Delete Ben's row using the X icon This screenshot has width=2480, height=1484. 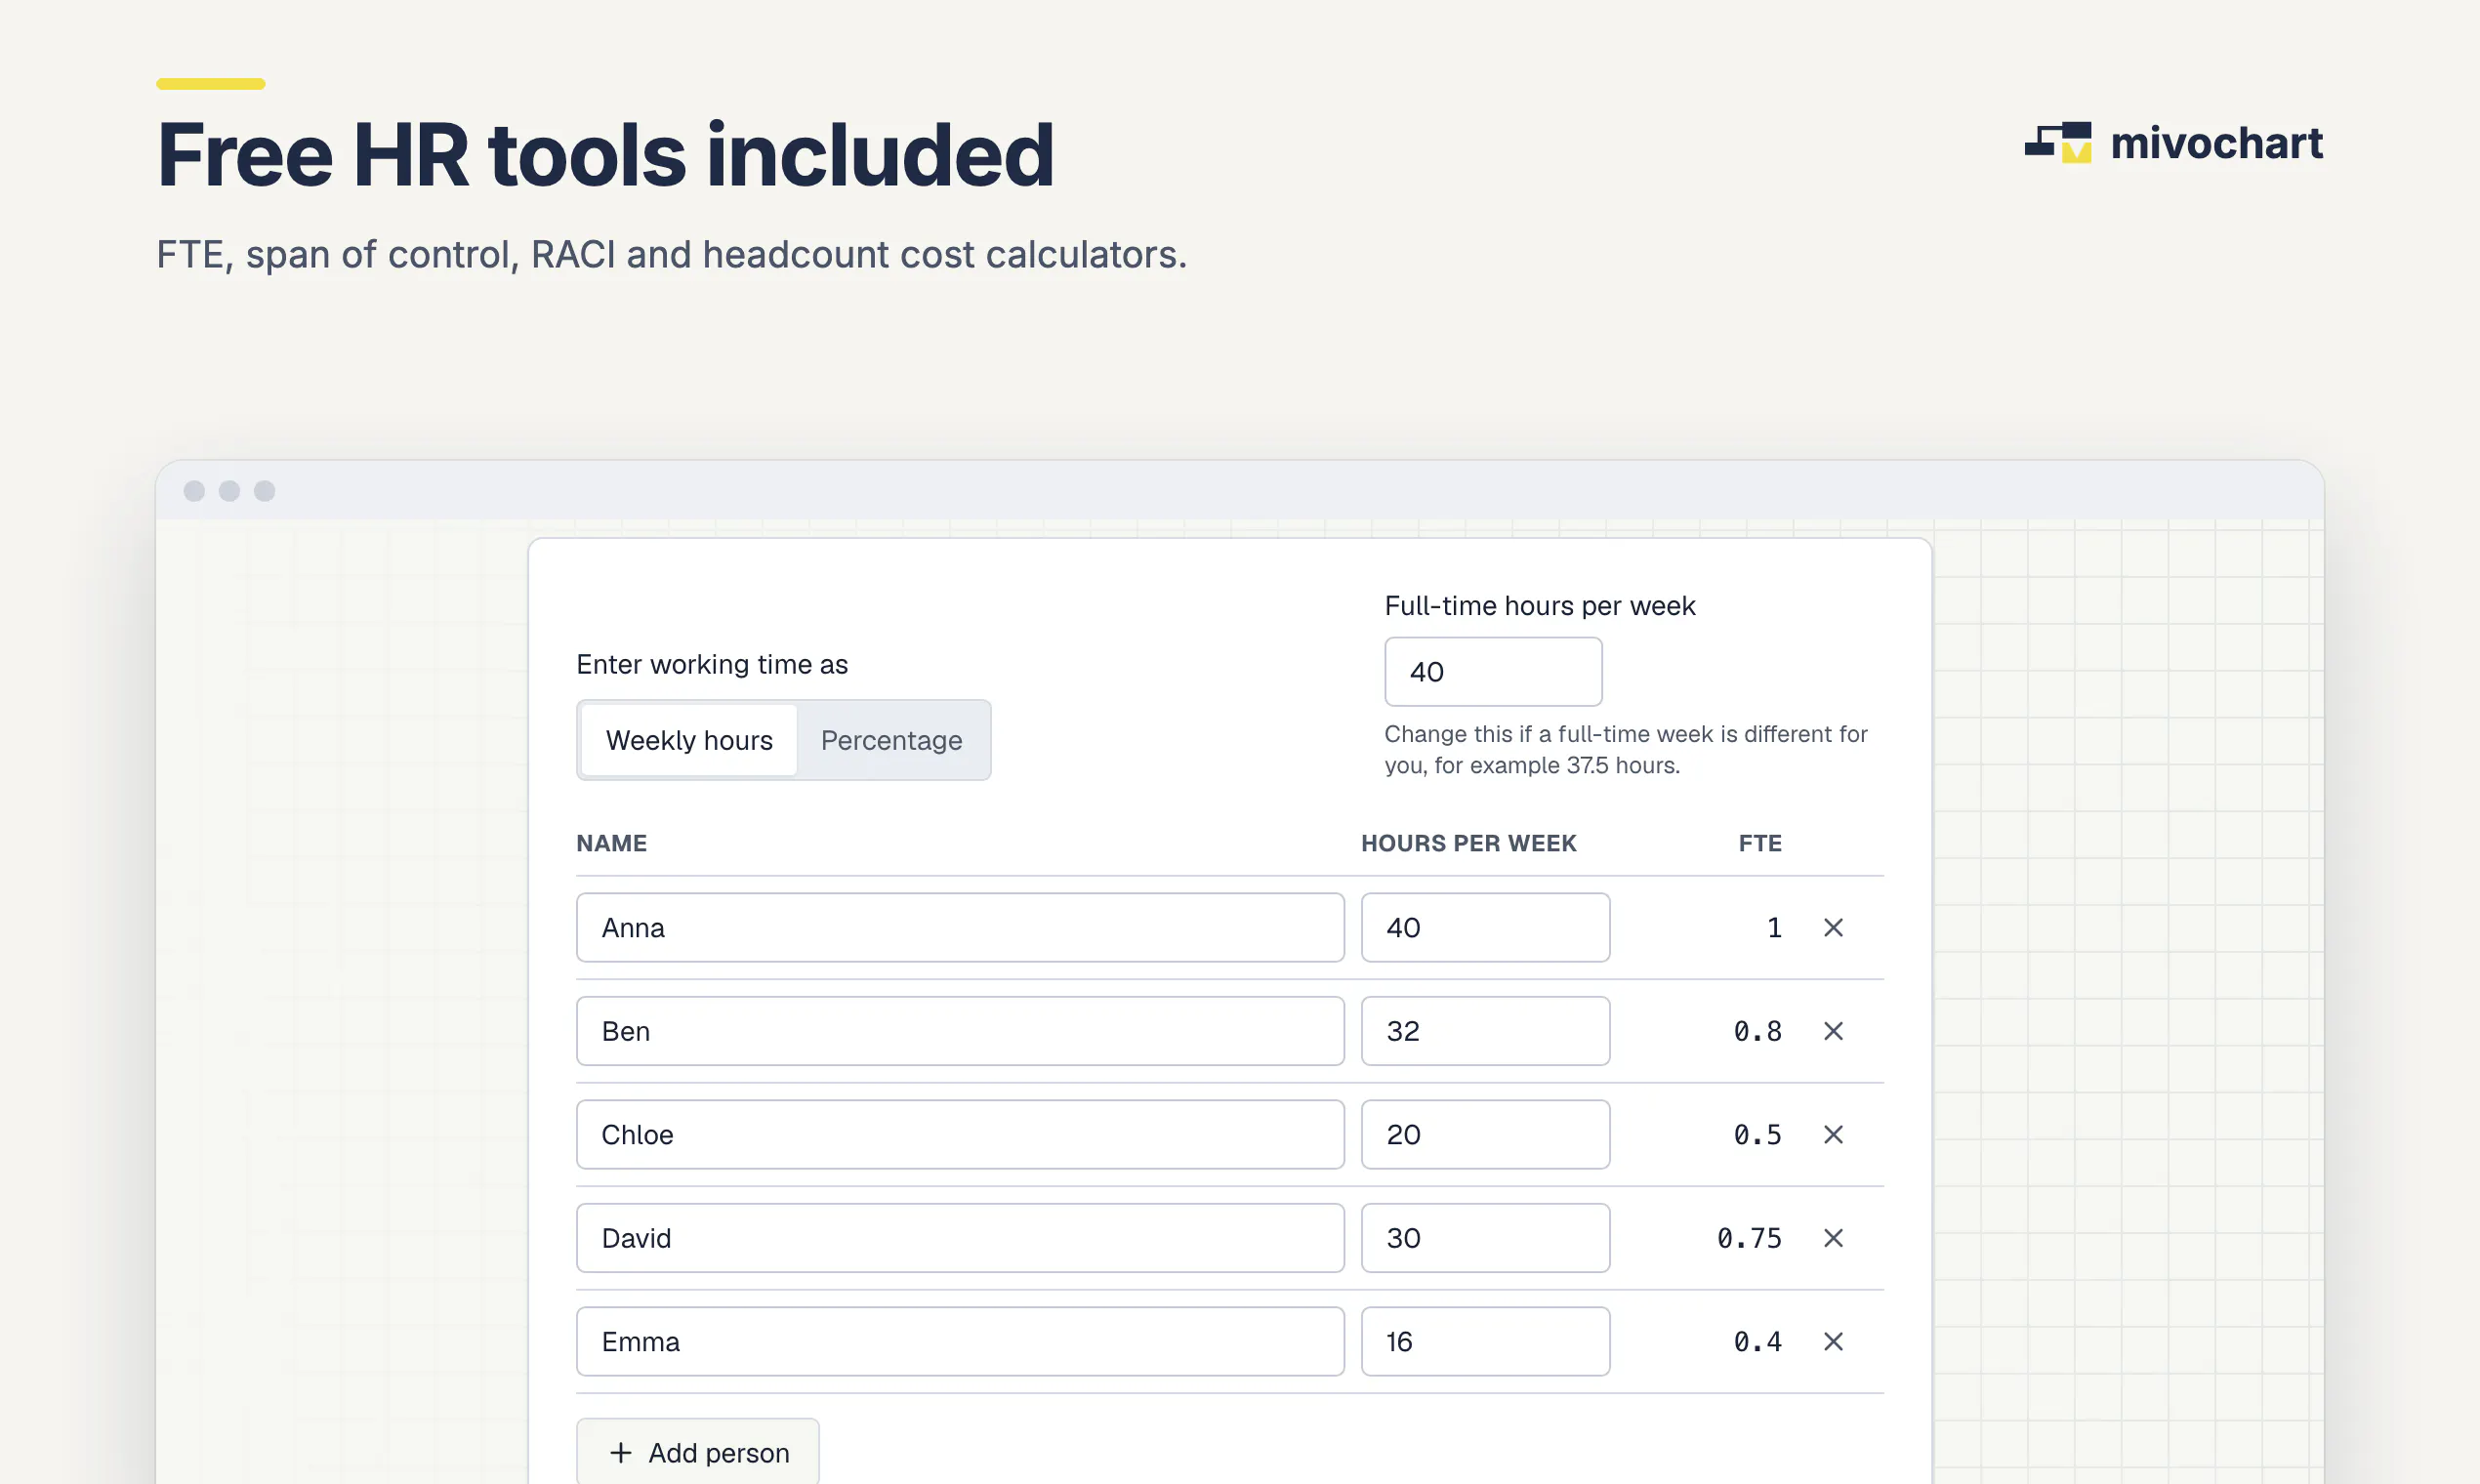click(x=1833, y=1031)
